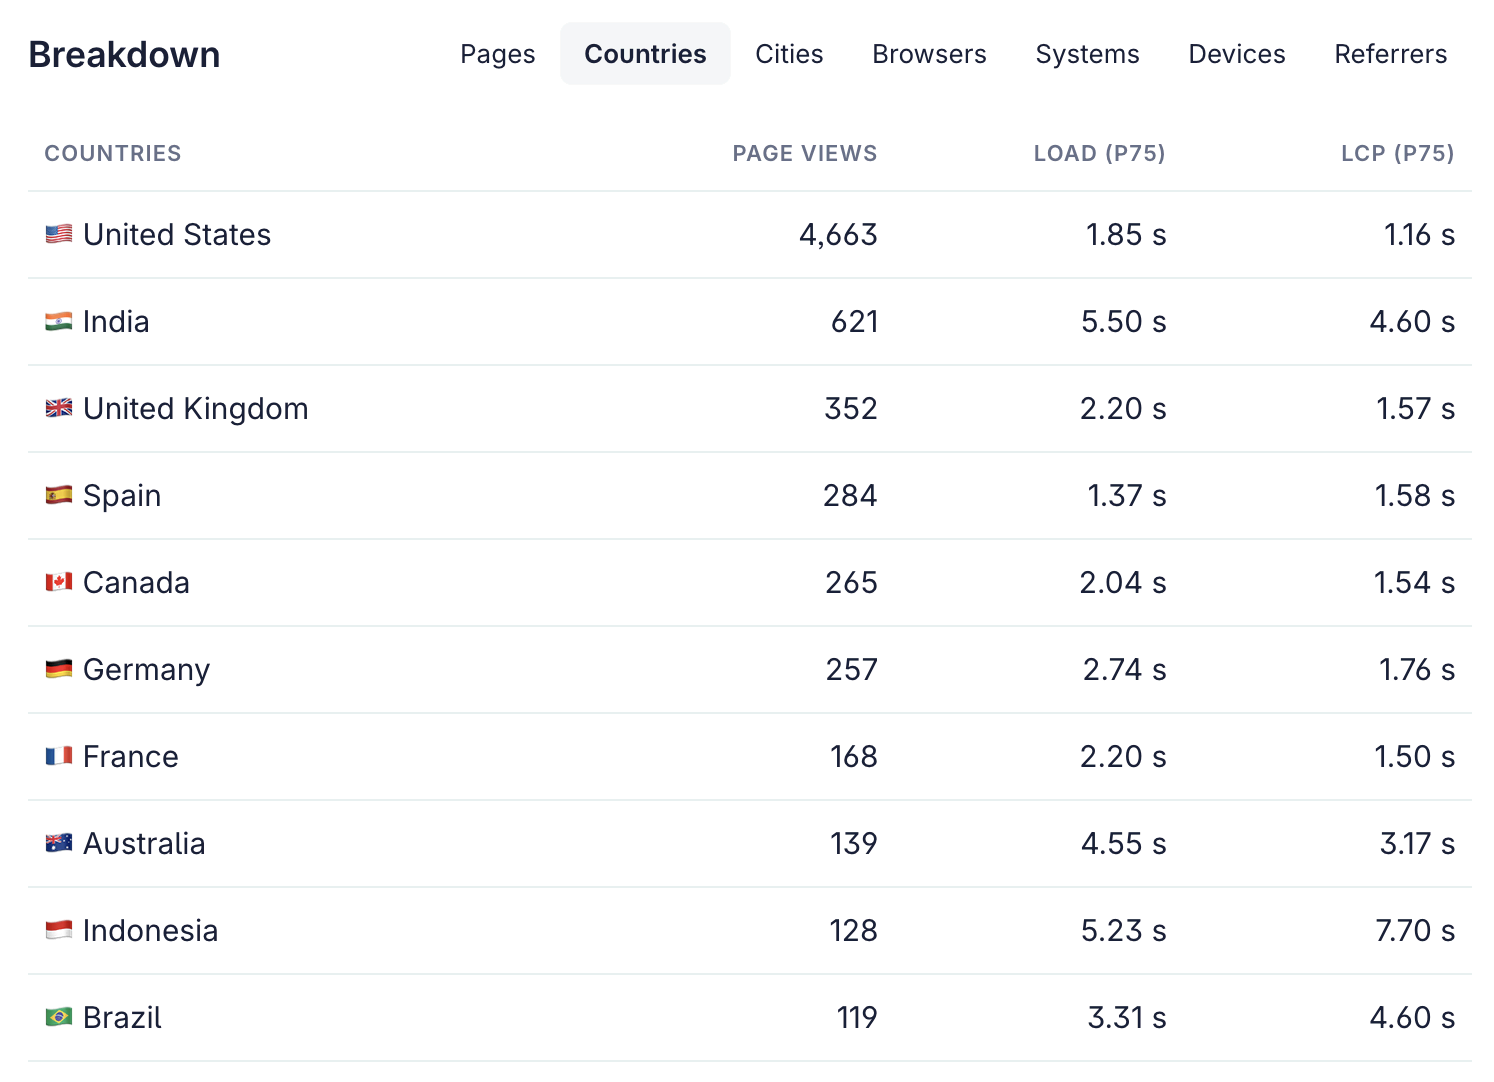1494x1082 pixels.
Task: Click the 265 page views value
Action: (x=851, y=582)
